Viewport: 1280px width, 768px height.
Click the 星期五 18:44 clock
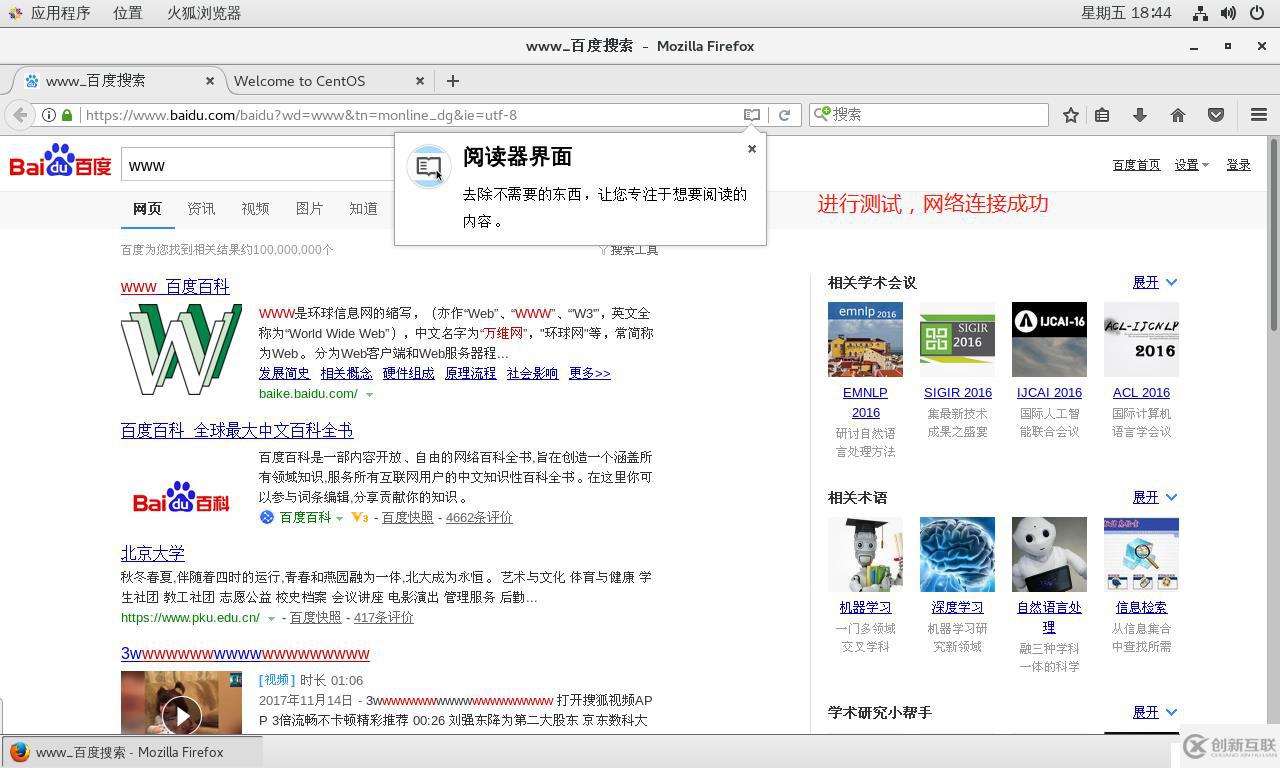click(1126, 13)
